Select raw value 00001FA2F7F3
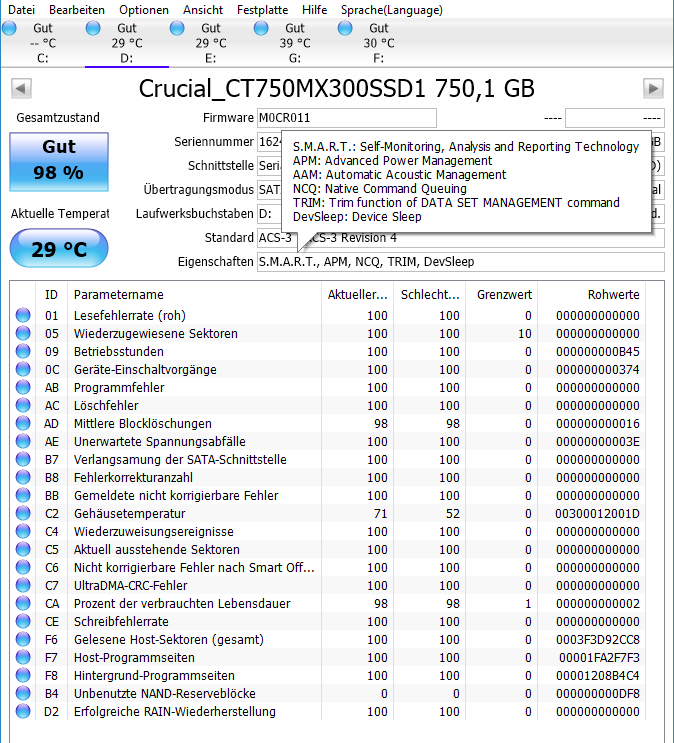 tap(599, 658)
